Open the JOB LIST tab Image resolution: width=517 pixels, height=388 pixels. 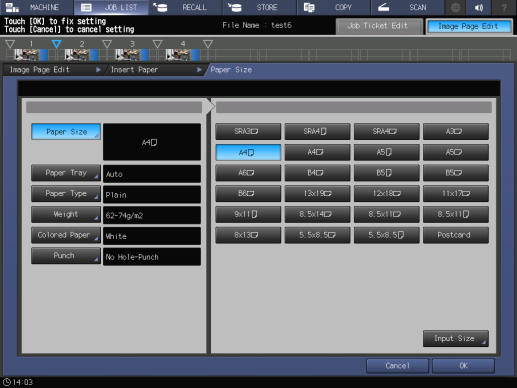coord(111,7)
